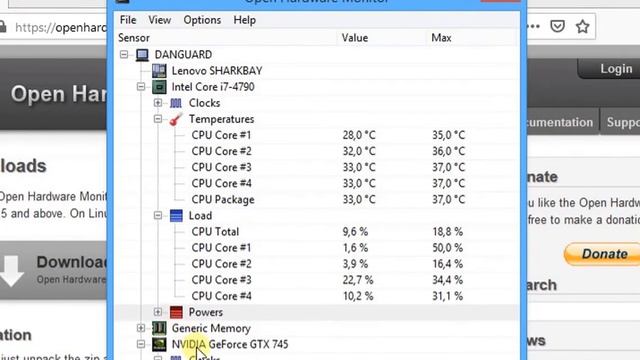640x360 pixels.
Task: Select CPU Core #2 load row
Action: [x=318, y=264]
